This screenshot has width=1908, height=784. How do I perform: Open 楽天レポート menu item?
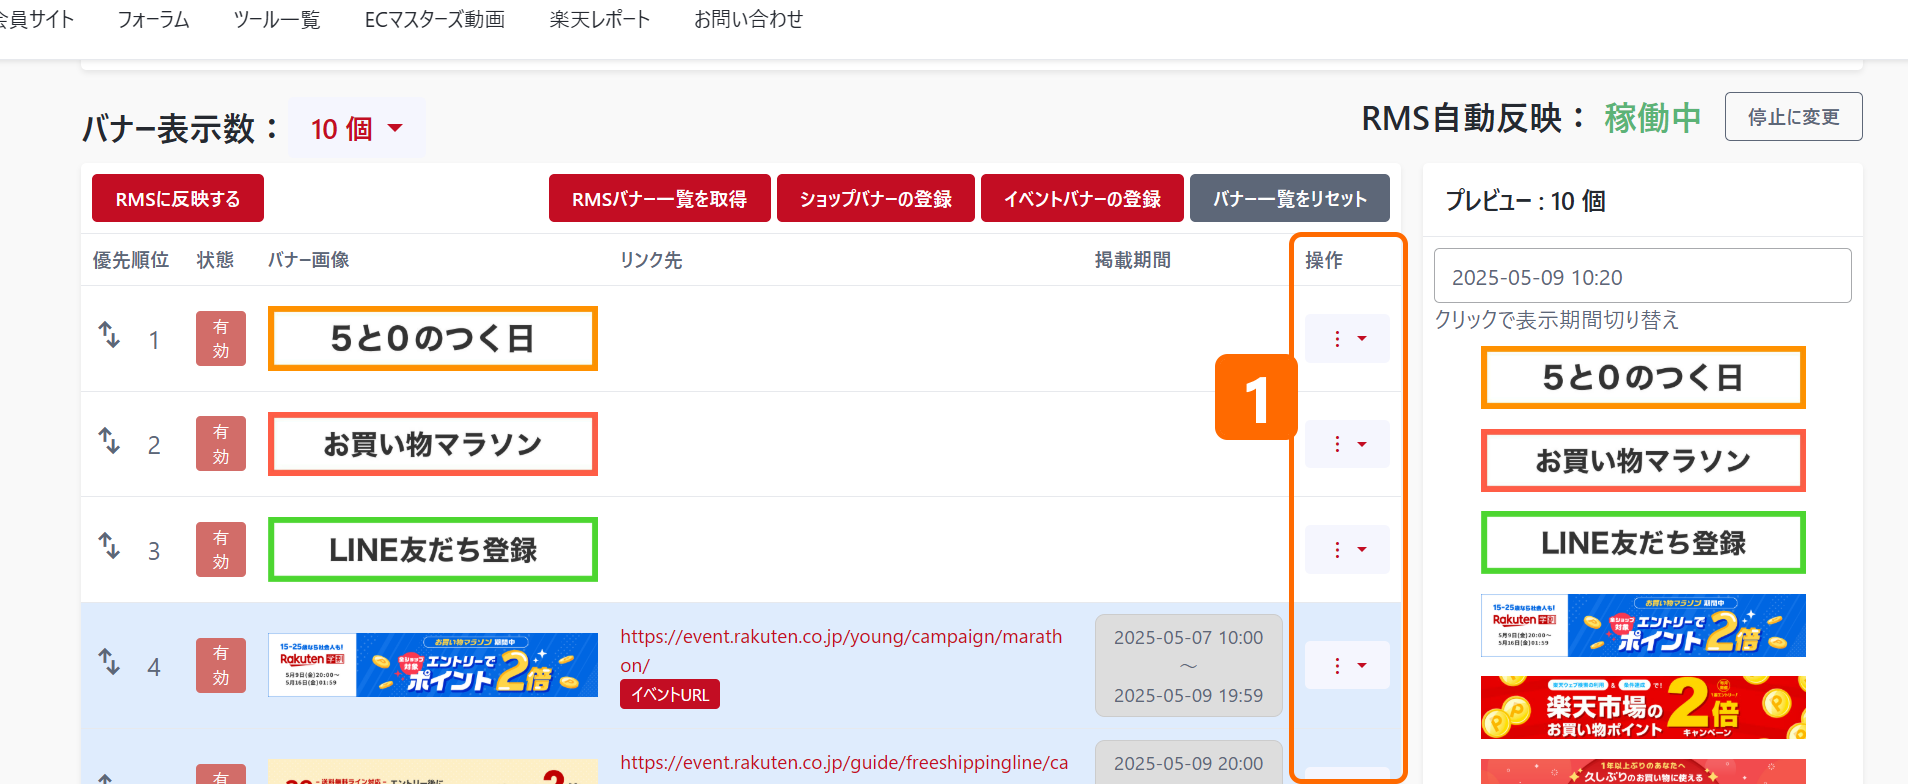[600, 20]
